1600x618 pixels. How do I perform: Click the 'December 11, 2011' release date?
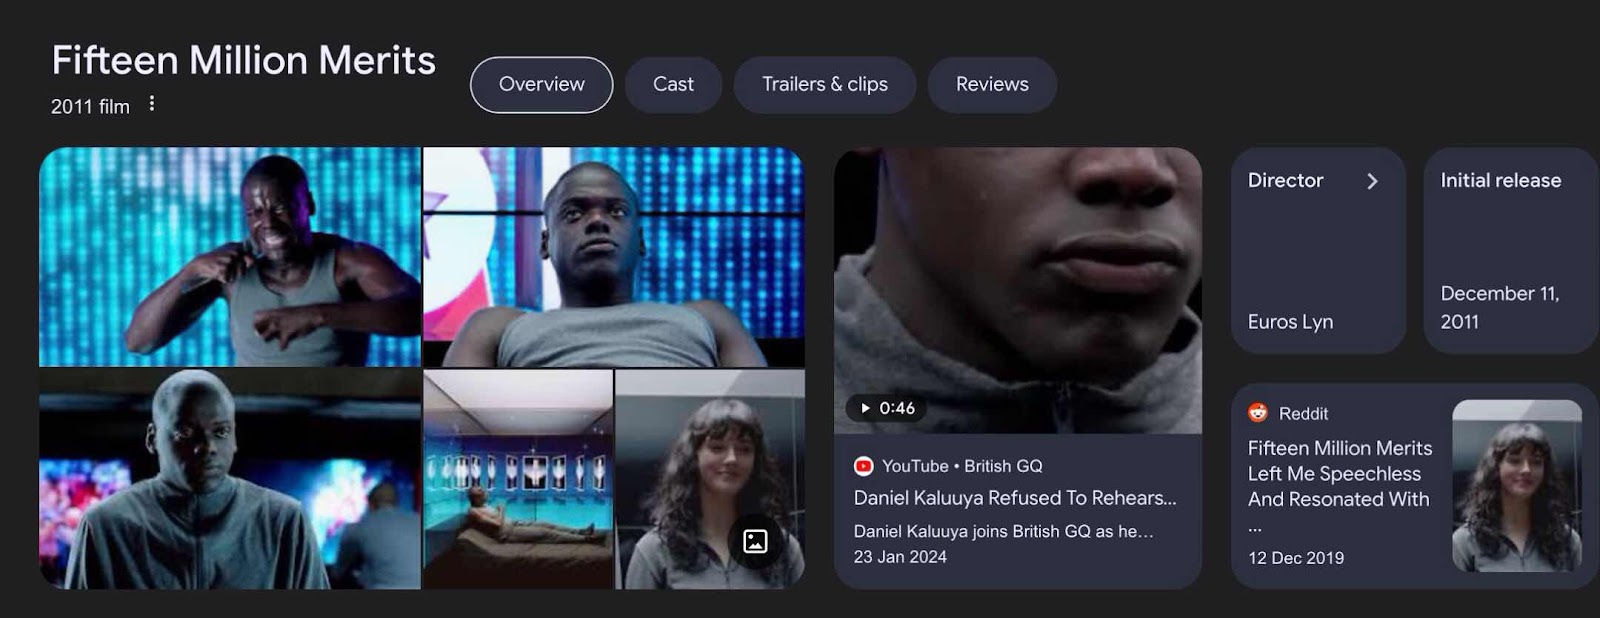[x=1499, y=308]
